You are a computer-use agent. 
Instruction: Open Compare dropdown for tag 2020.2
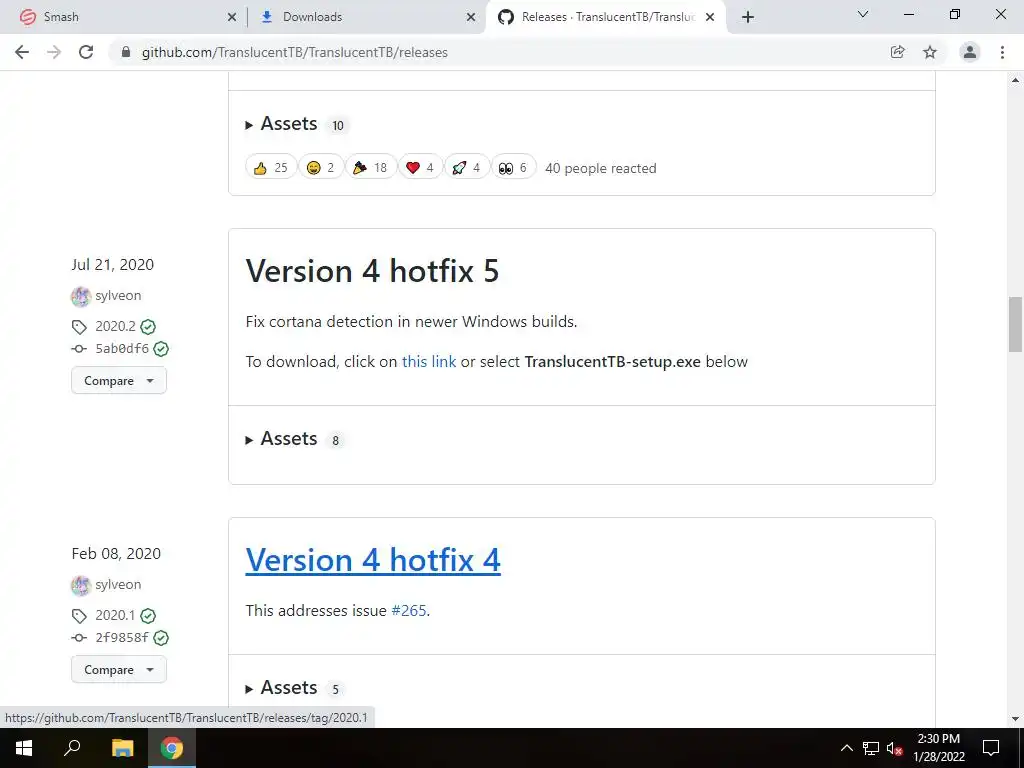119,381
